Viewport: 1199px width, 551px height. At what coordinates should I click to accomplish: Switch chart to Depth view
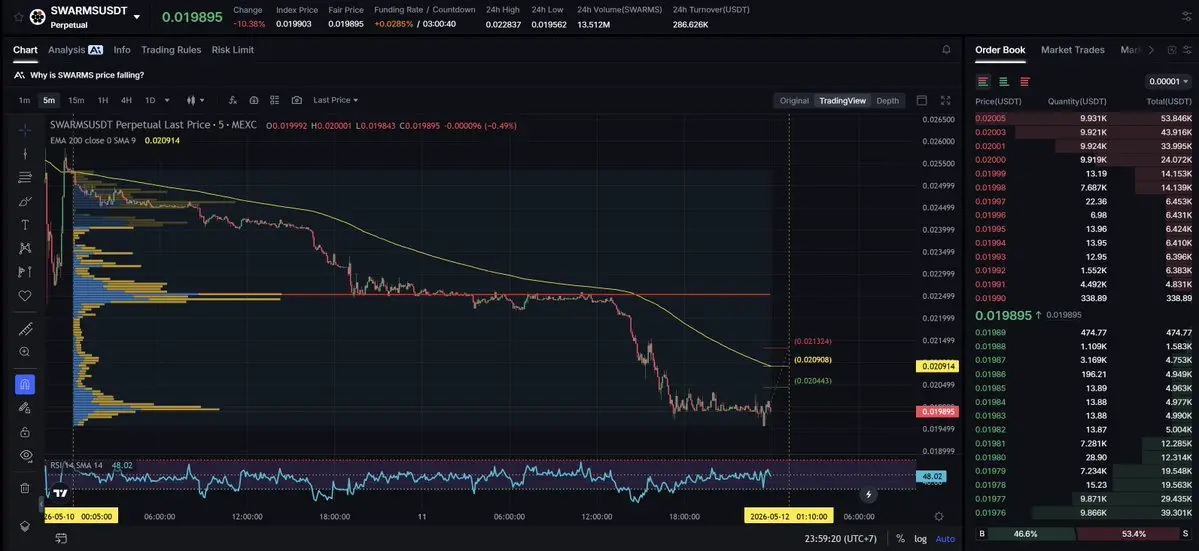(887, 101)
